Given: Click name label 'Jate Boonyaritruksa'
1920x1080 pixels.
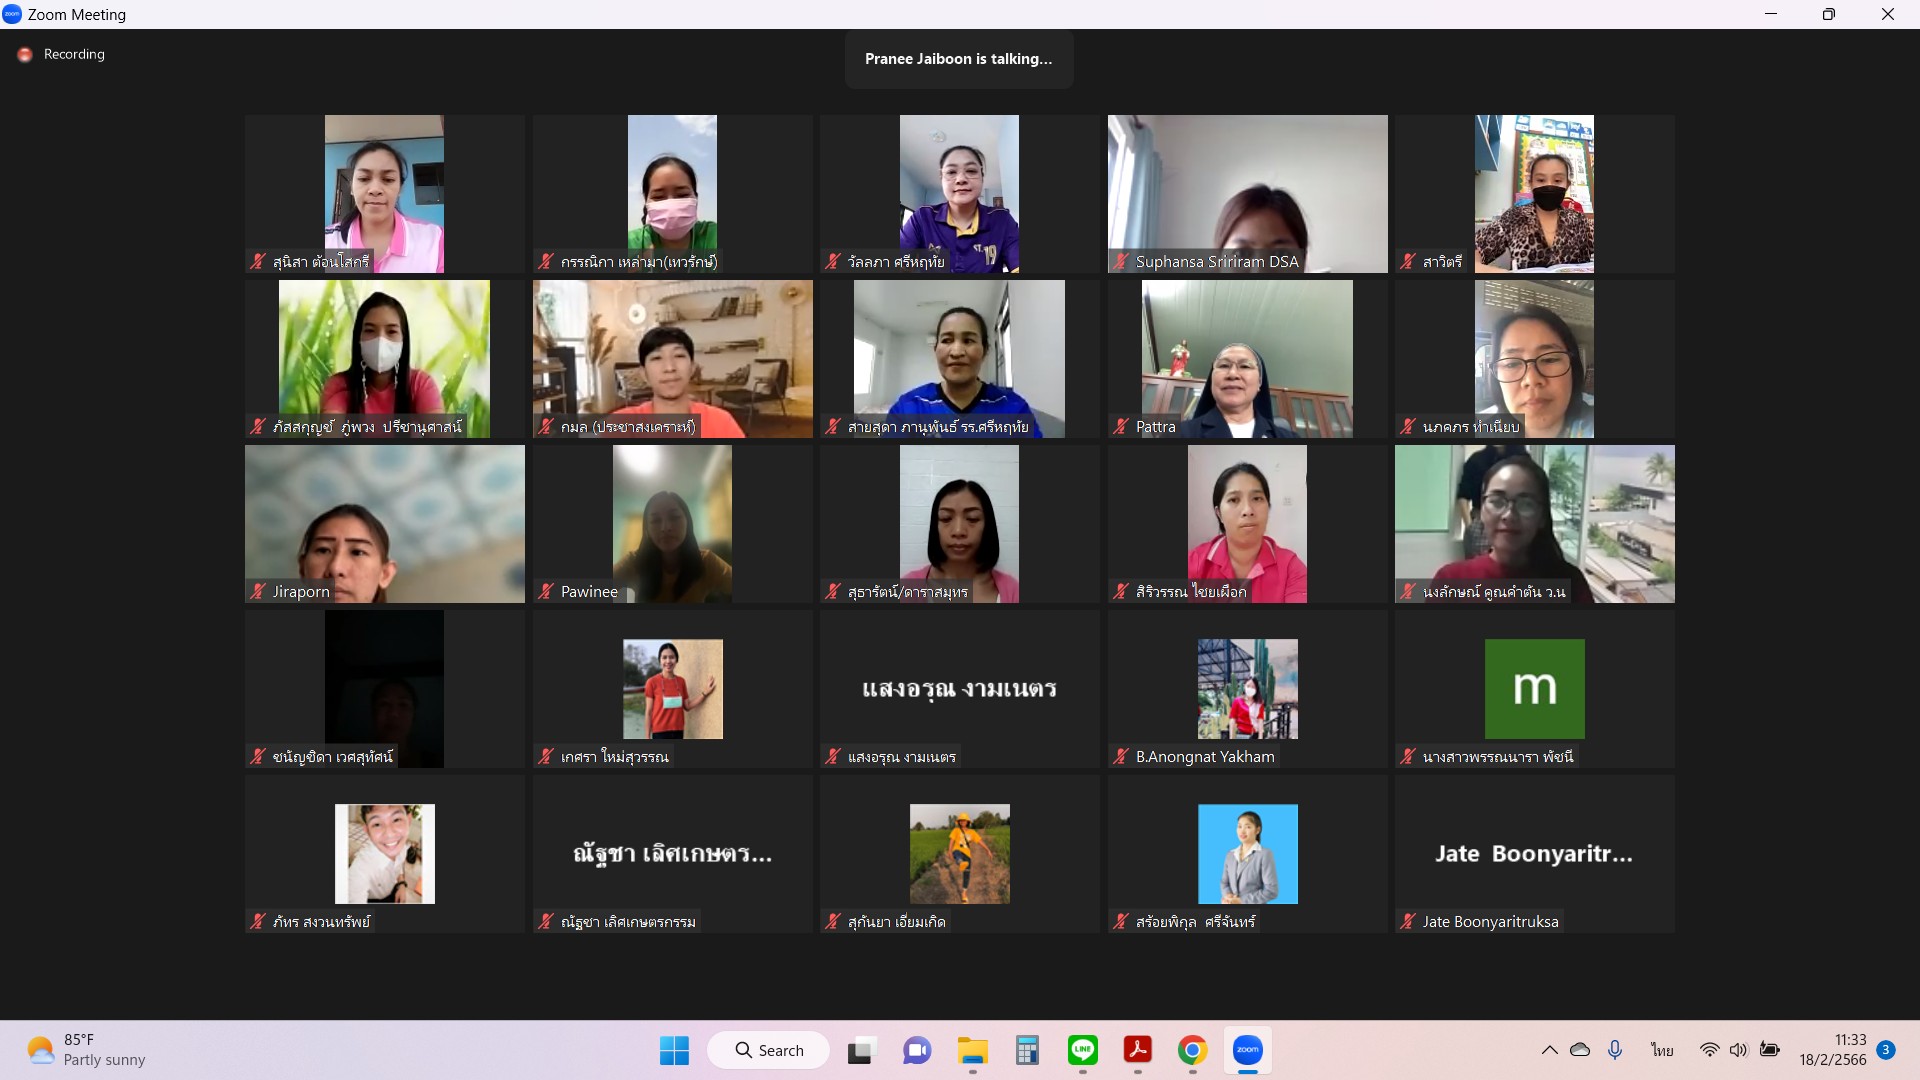Looking at the screenshot, I should pos(1490,922).
